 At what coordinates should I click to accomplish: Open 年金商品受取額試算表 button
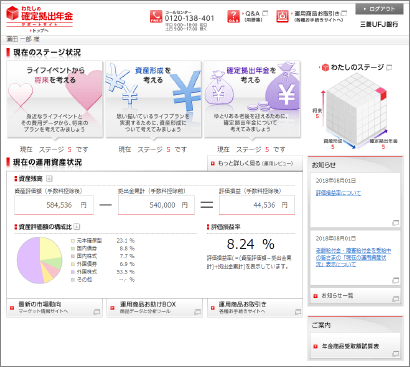pyautogui.click(x=355, y=346)
